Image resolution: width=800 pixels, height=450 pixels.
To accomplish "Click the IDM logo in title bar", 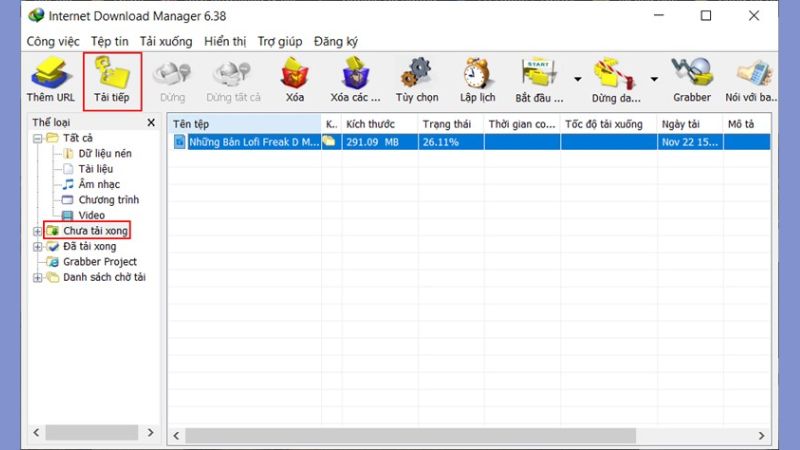I will (x=36, y=15).
